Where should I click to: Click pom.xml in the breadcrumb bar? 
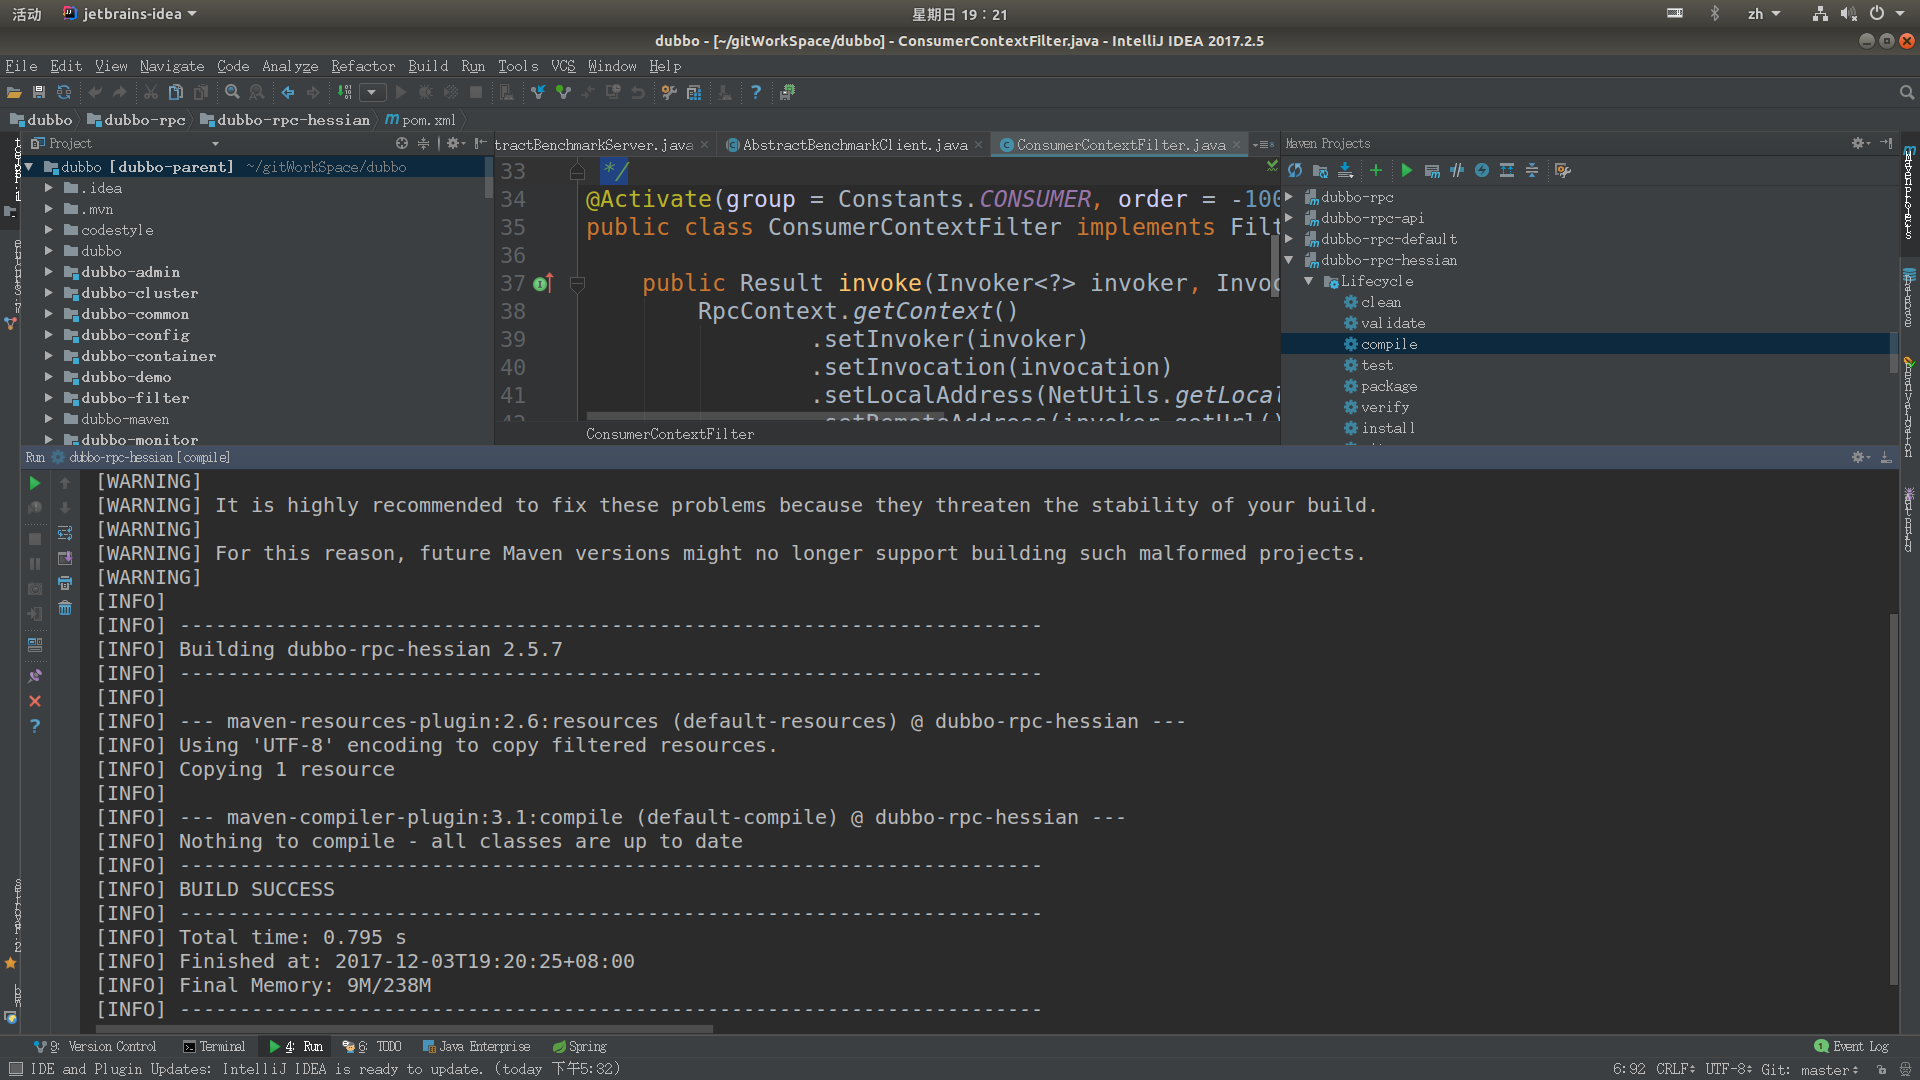tap(420, 120)
